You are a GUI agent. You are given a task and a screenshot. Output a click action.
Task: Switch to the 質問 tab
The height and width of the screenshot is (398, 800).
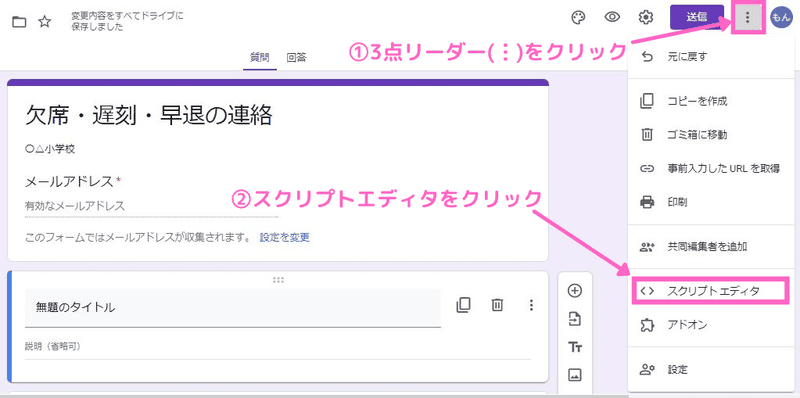(260, 58)
